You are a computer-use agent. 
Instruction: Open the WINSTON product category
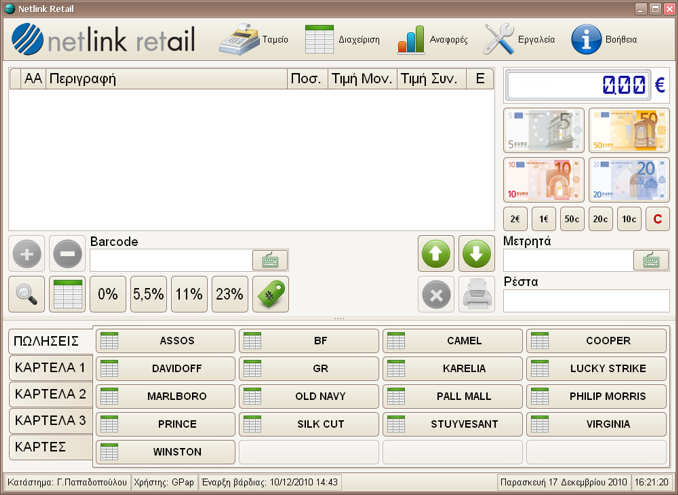click(x=165, y=452)
